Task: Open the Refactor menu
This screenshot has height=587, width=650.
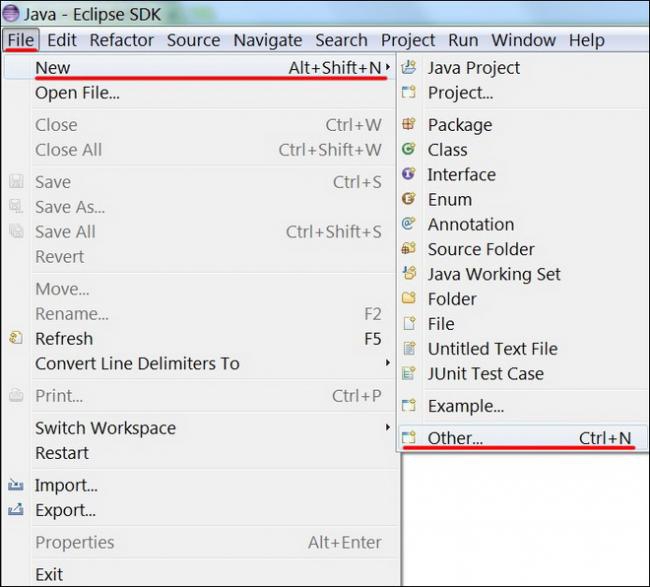Action: click(121, 40)
